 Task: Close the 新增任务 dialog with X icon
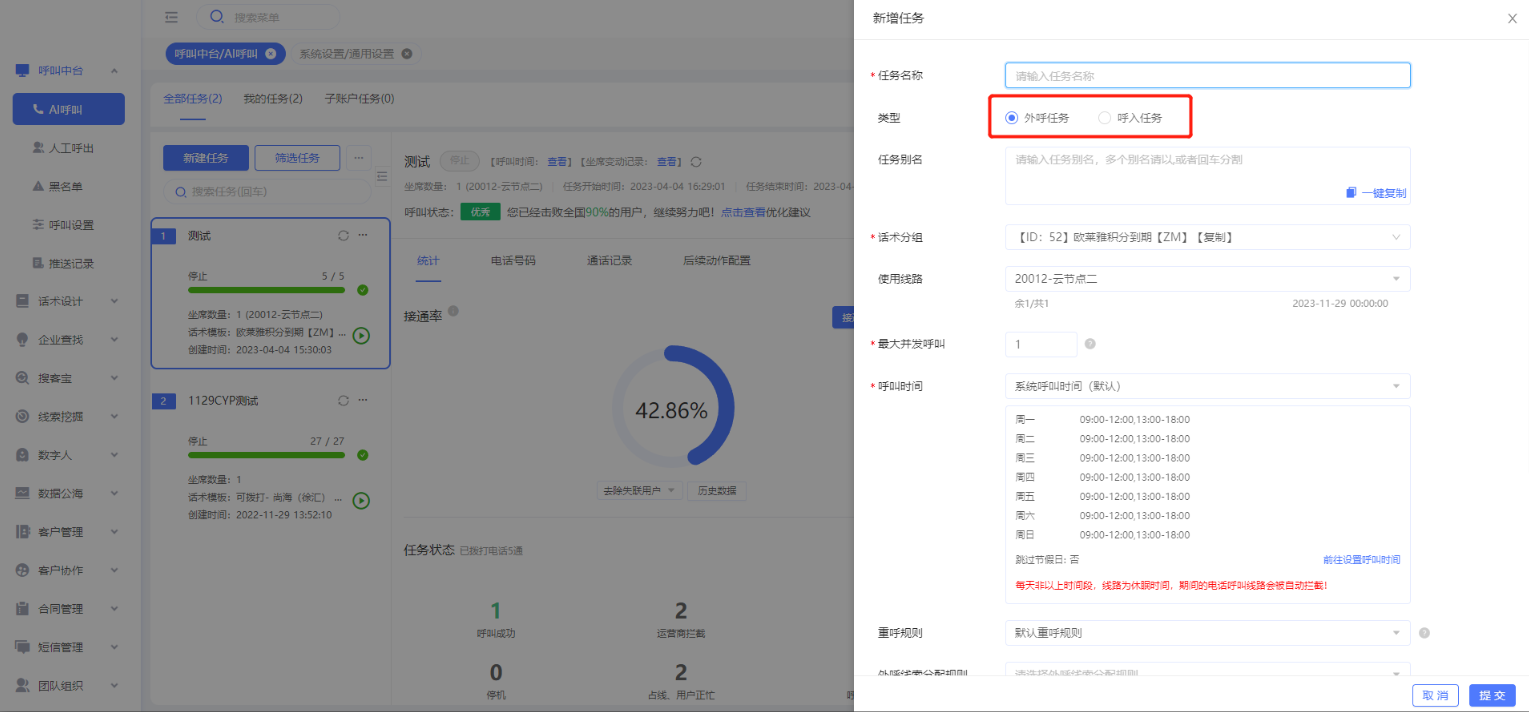1512,18
